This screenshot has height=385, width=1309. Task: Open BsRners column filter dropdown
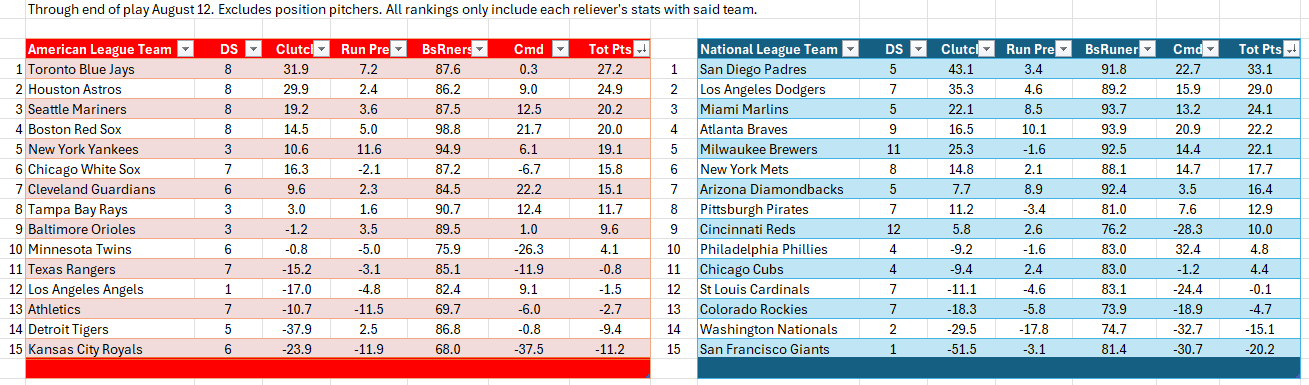(x=477, y=49)
